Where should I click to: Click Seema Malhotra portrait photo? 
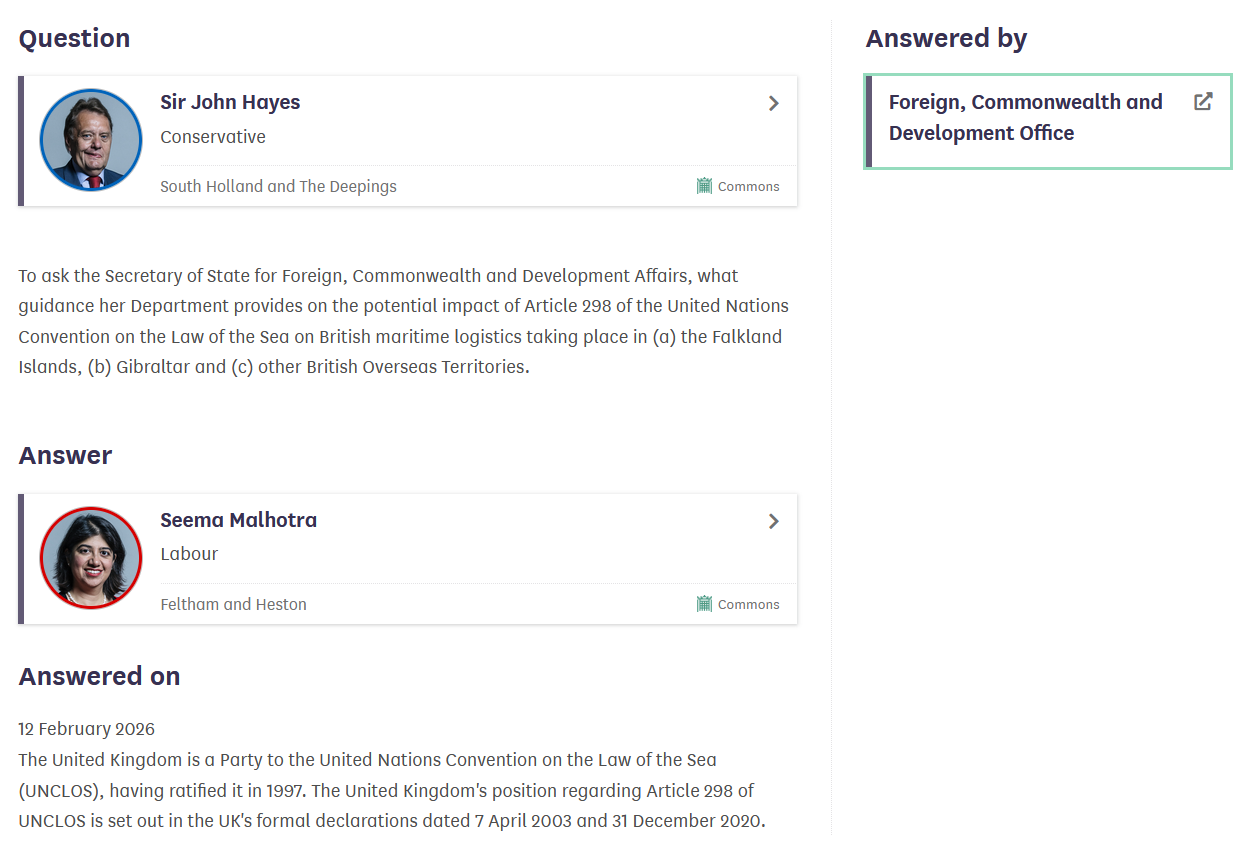coord(91,558)
